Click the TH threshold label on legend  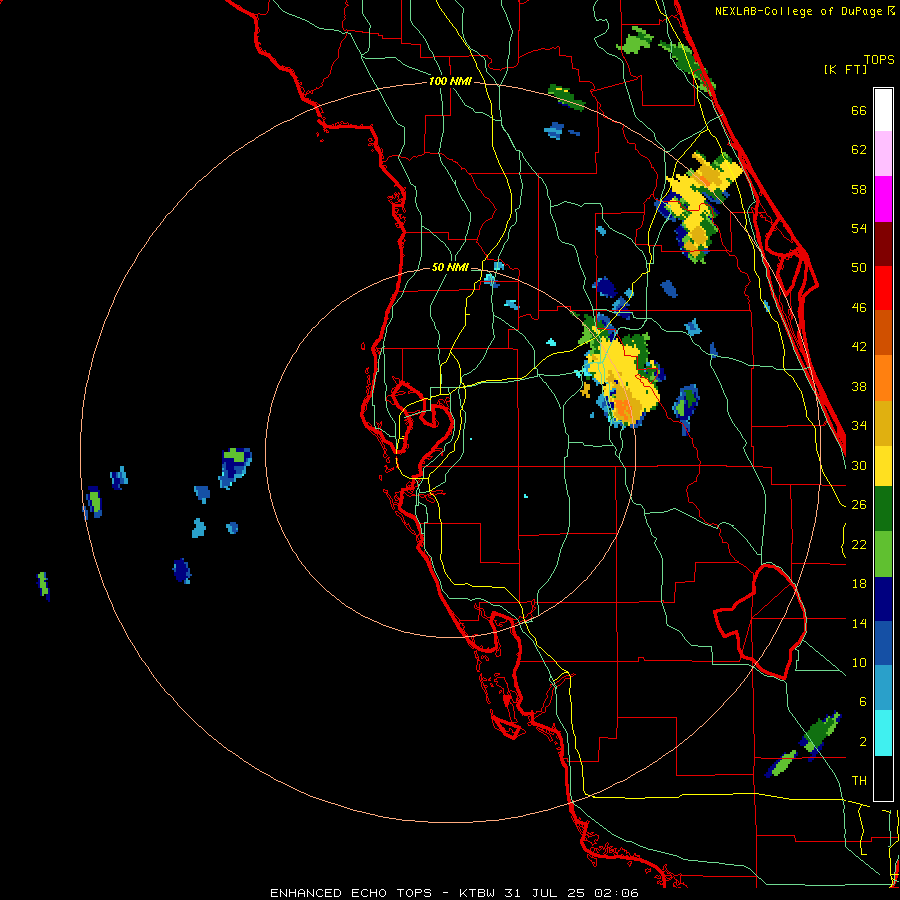[x=859, y=781]
